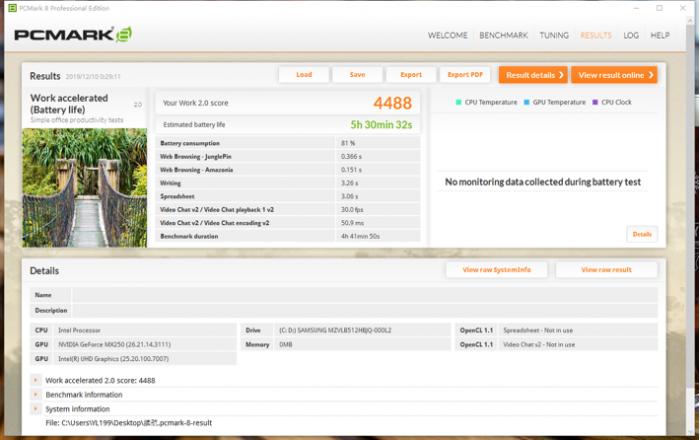Click the Battery consumption row
700x440 pixels.
(x=288, y=143)
